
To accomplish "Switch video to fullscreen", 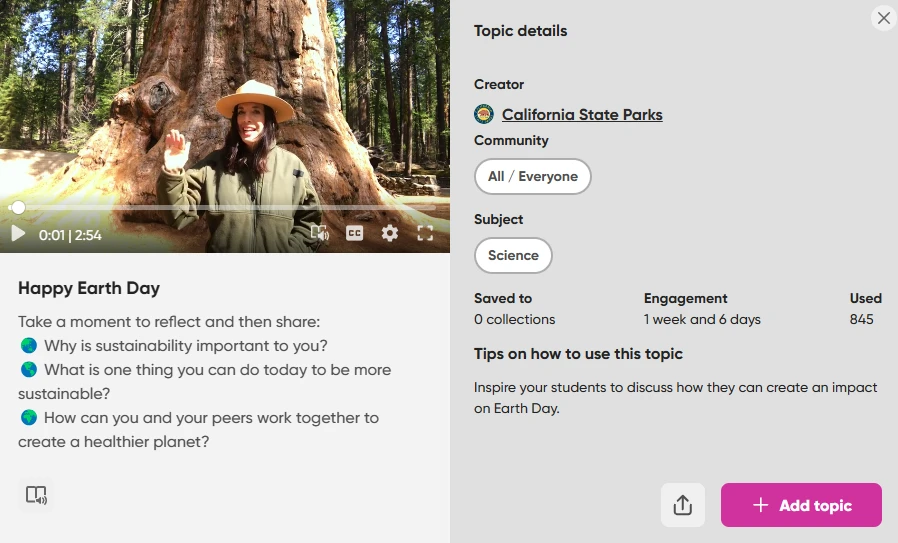I will (x=425, y=233).
